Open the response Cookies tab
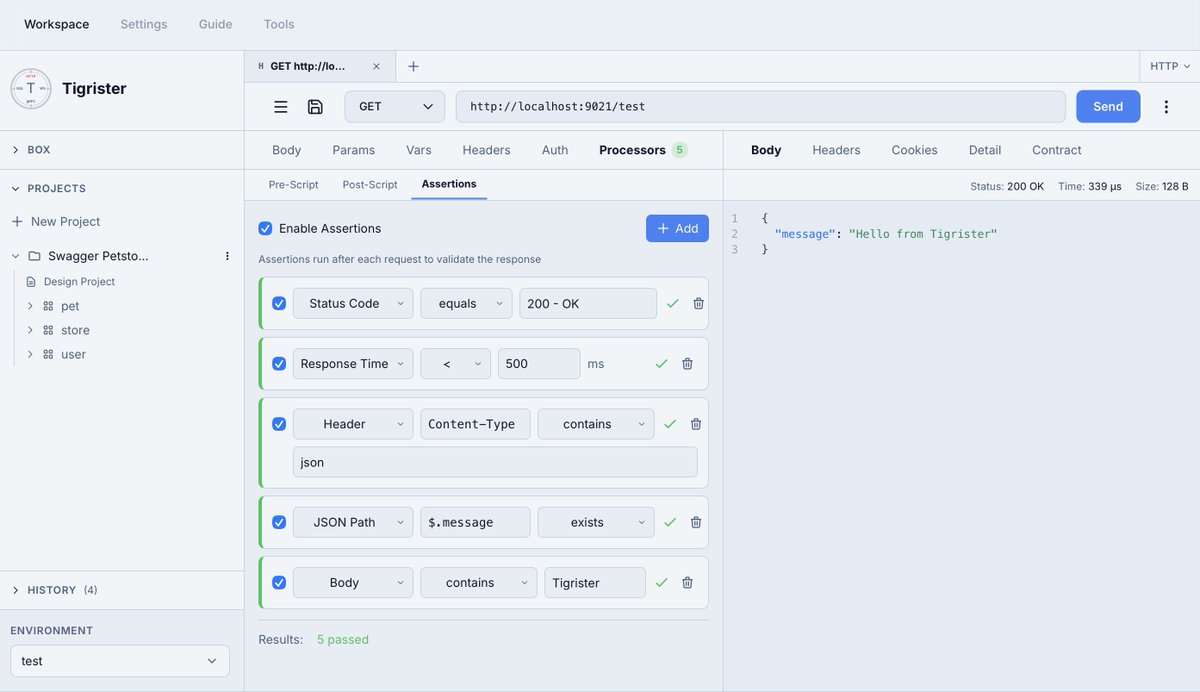Screen dimensions: 1200x692 (915, 150)
